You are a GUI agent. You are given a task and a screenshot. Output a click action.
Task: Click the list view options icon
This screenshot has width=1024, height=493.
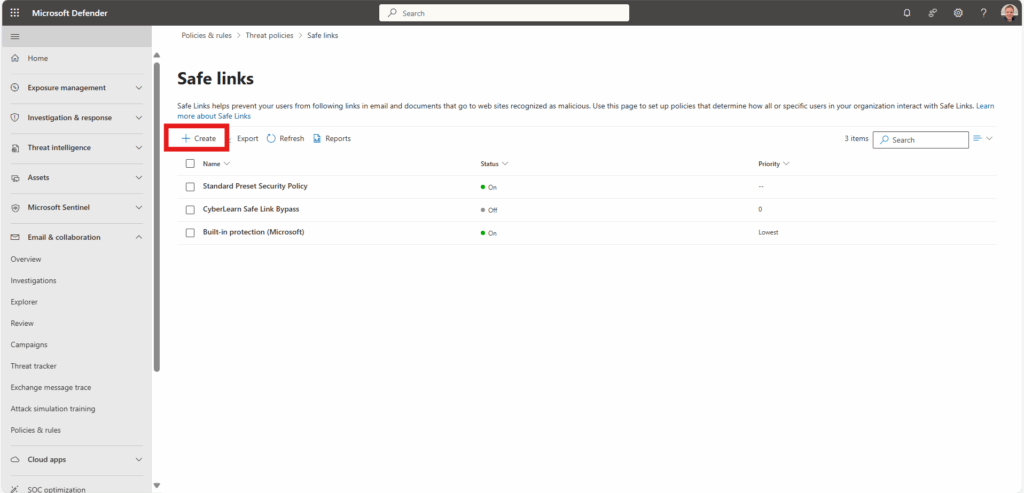[978, 138]
